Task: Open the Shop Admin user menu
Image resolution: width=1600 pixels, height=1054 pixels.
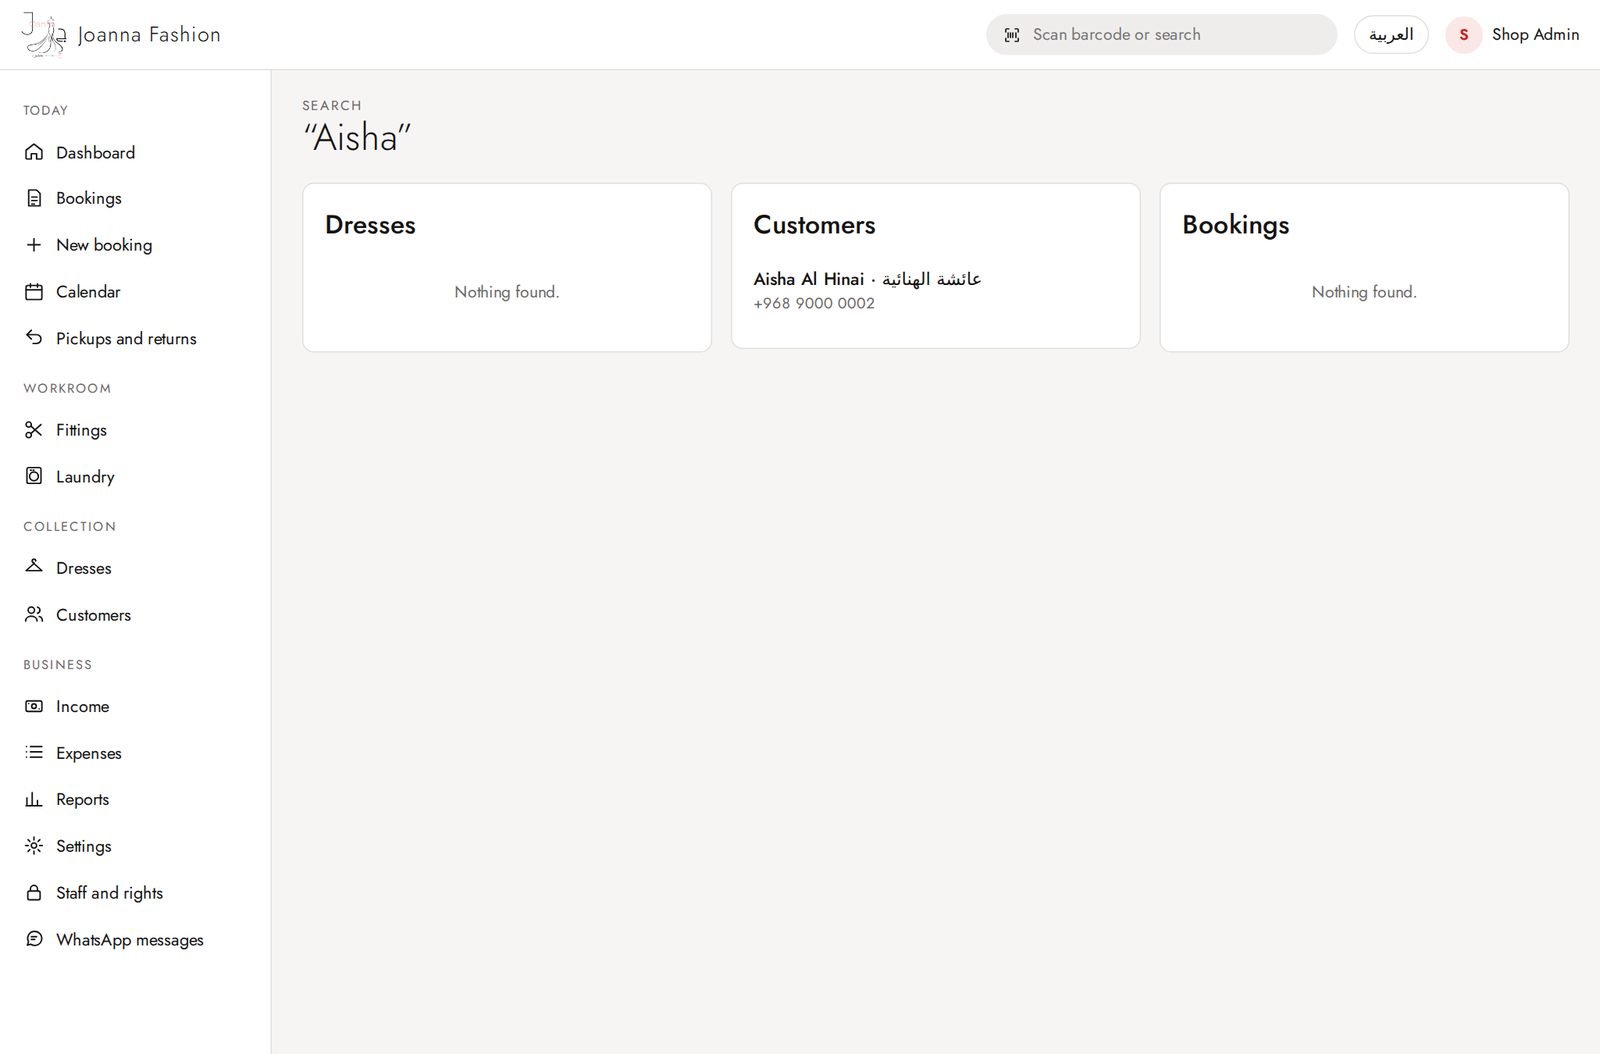Action: coord(1513,35)
